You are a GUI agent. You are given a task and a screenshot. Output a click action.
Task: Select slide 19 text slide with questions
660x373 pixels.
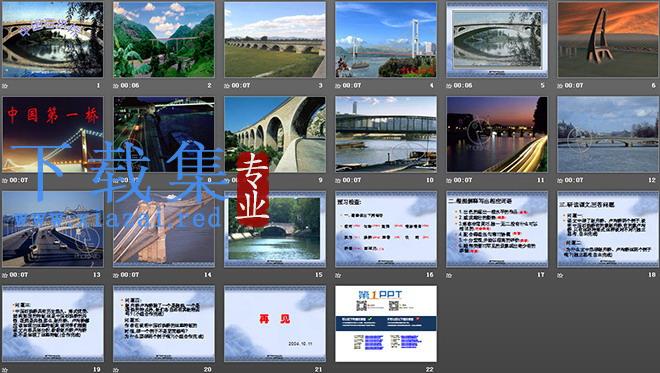point(53,324)
